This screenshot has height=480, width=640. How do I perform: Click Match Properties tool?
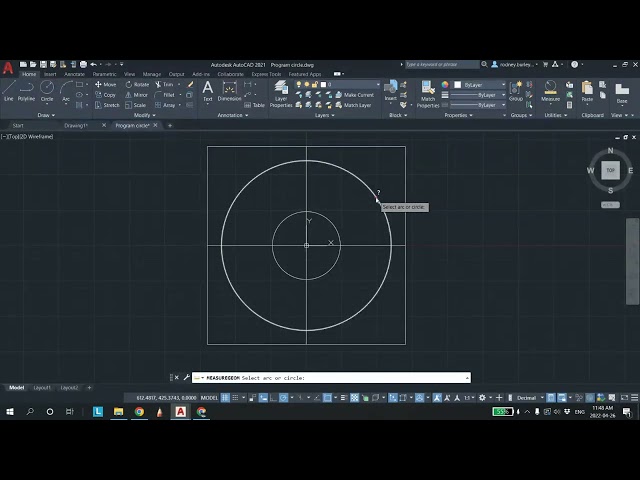[x=428, y=94]
